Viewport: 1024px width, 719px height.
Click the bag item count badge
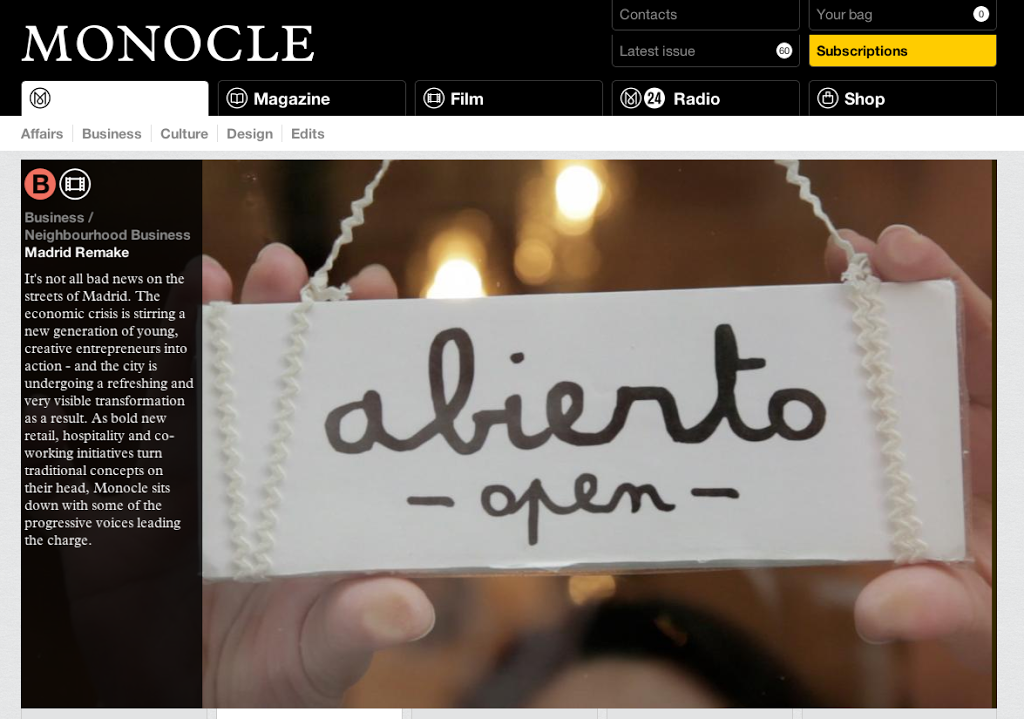(x=981, y=14)
